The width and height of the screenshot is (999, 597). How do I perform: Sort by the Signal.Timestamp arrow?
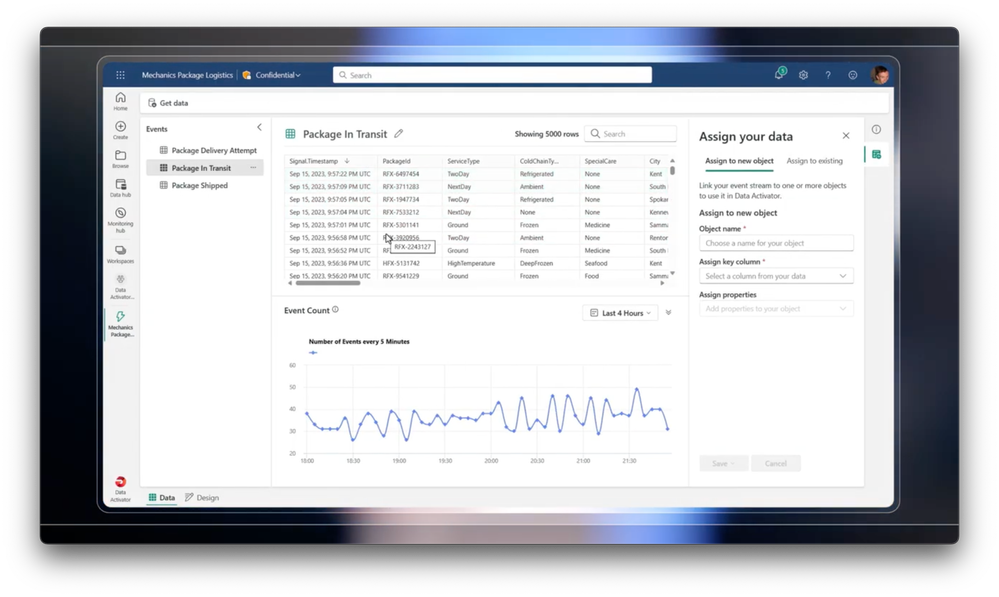[347, 161]
